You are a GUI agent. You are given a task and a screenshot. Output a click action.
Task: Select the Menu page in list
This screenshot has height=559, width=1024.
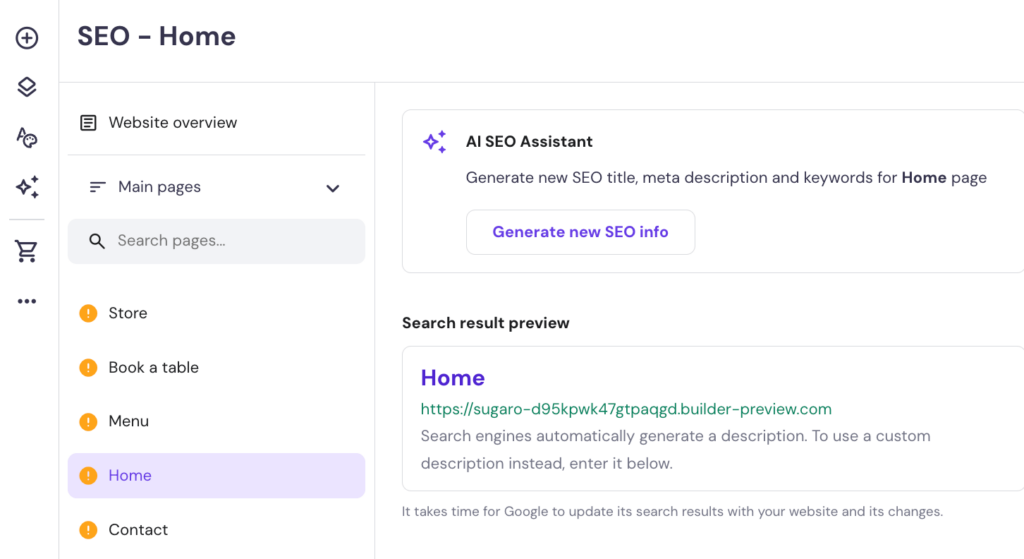[x=128, y=421]
